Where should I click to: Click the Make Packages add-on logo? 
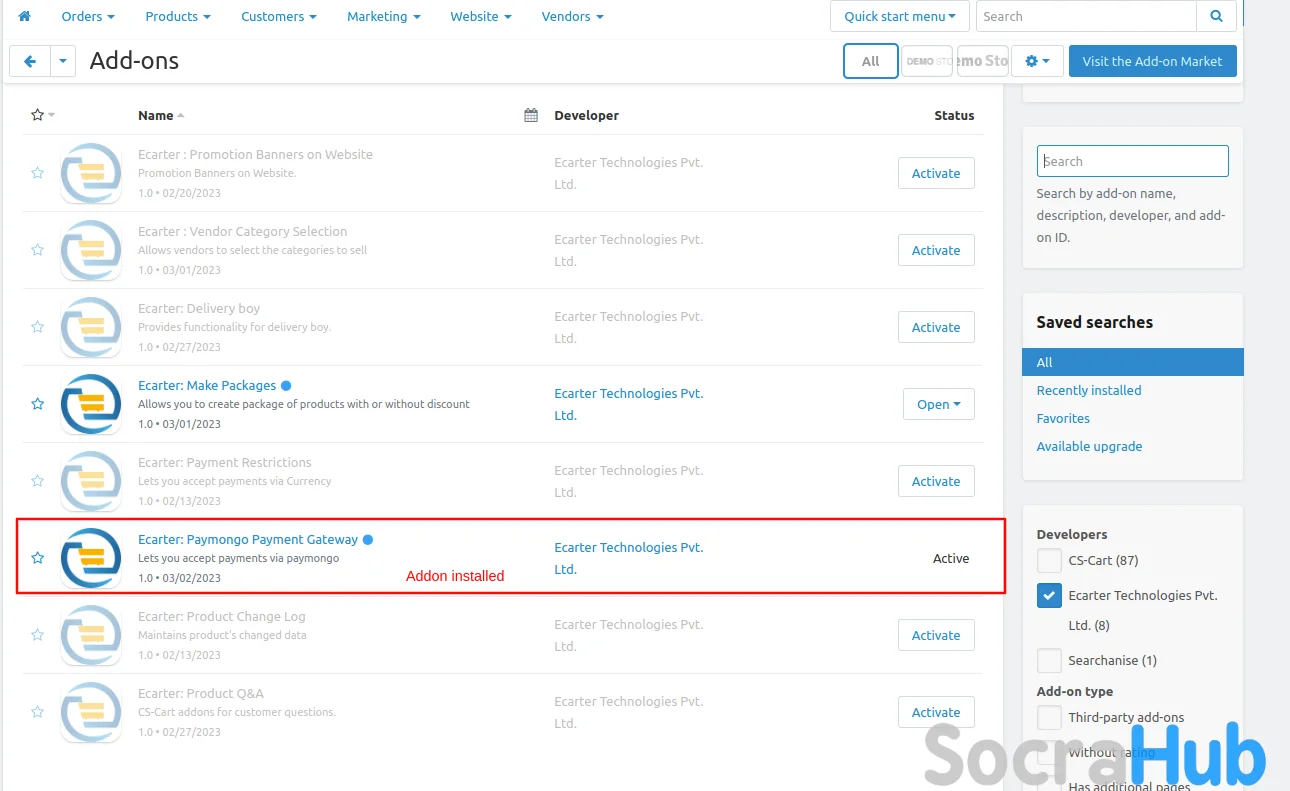coord(91,404)
